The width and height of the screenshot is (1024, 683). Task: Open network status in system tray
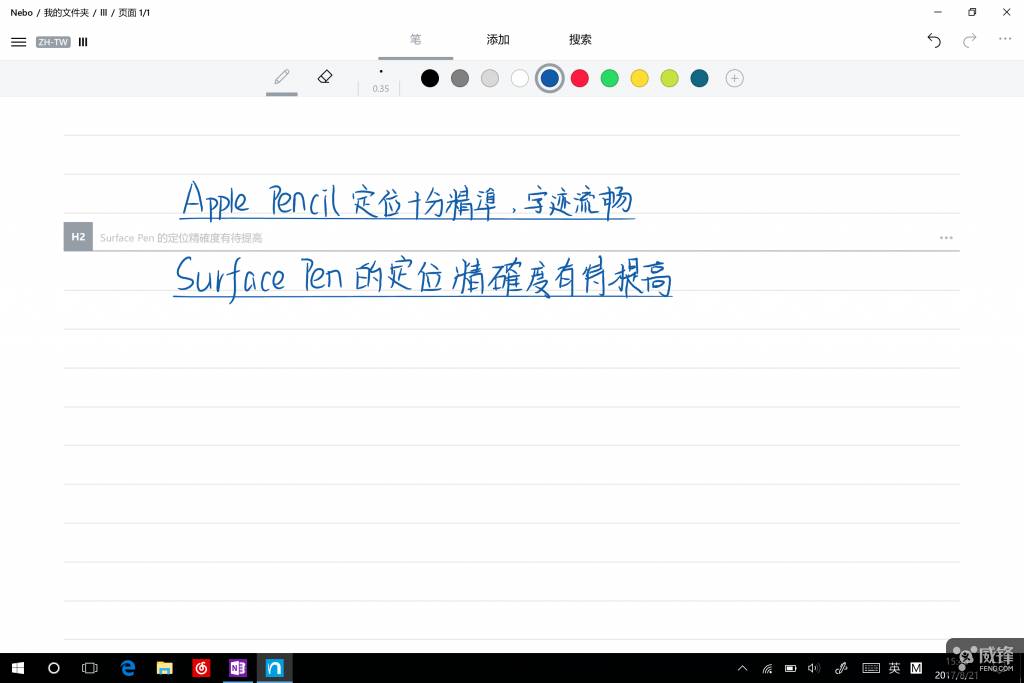(767, 668)
